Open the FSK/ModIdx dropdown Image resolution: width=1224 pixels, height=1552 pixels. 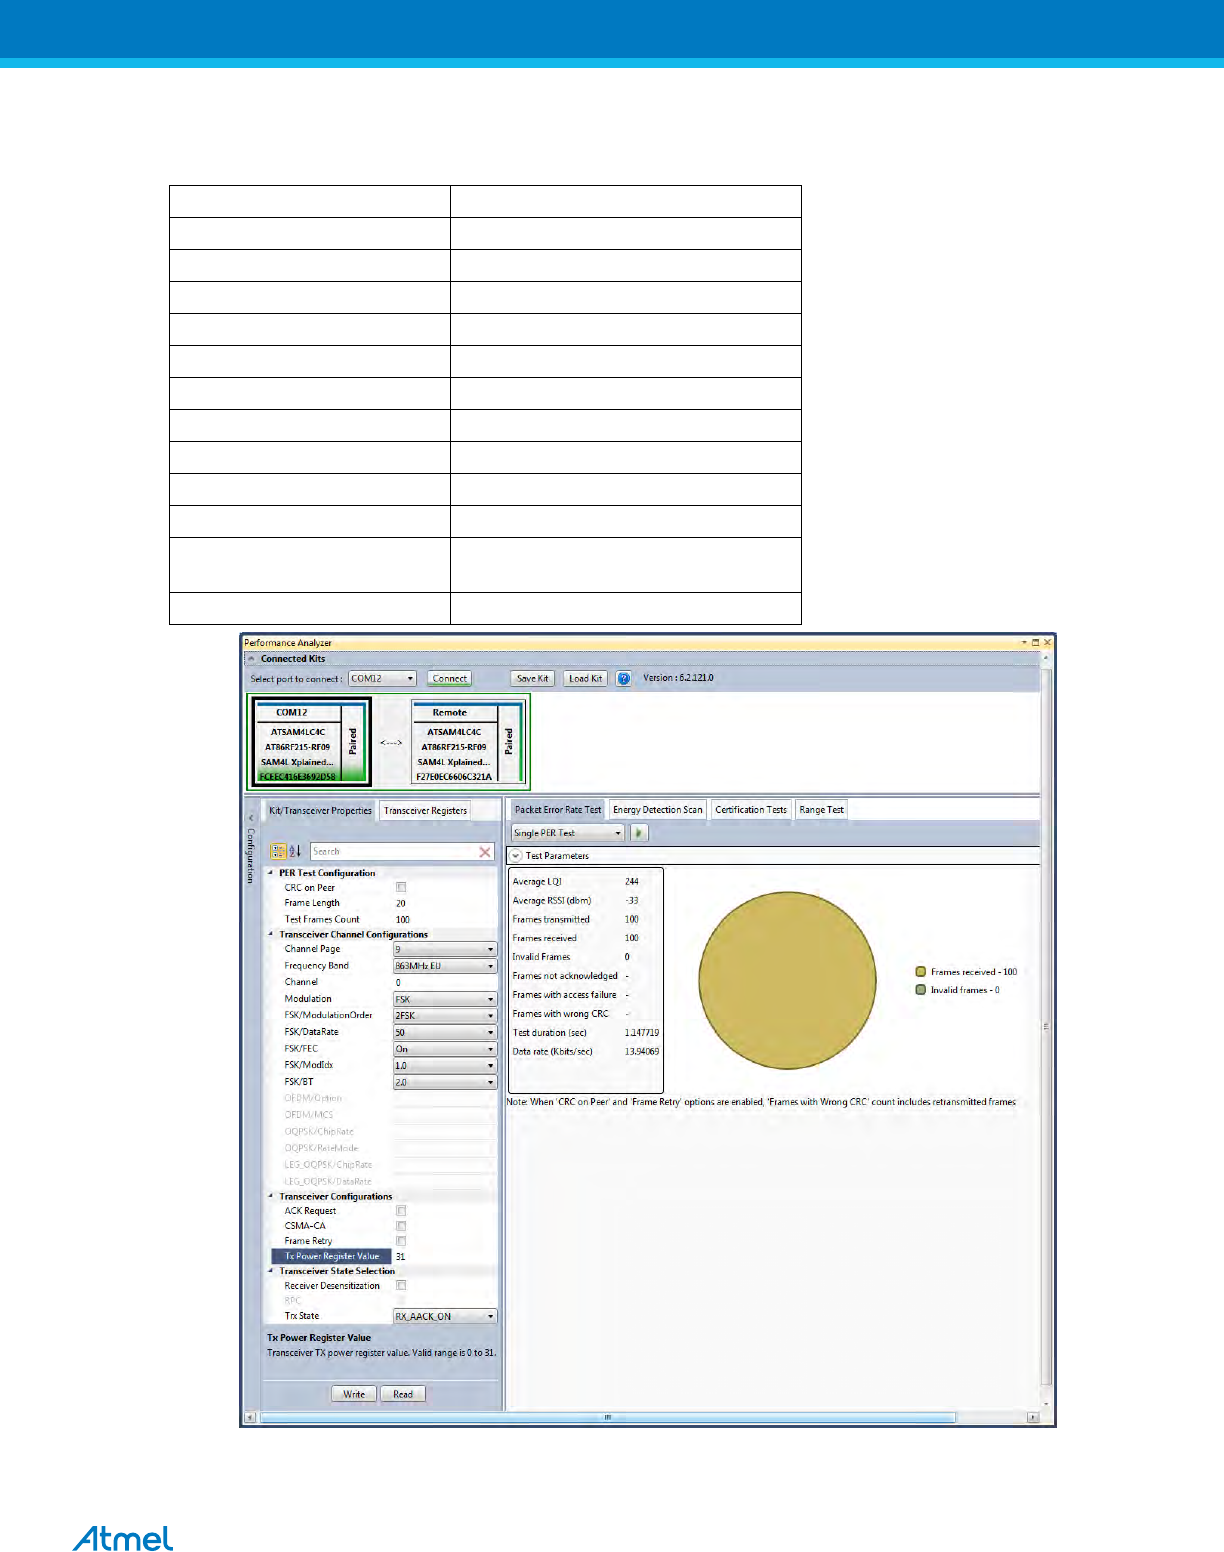pos(445,1065)
